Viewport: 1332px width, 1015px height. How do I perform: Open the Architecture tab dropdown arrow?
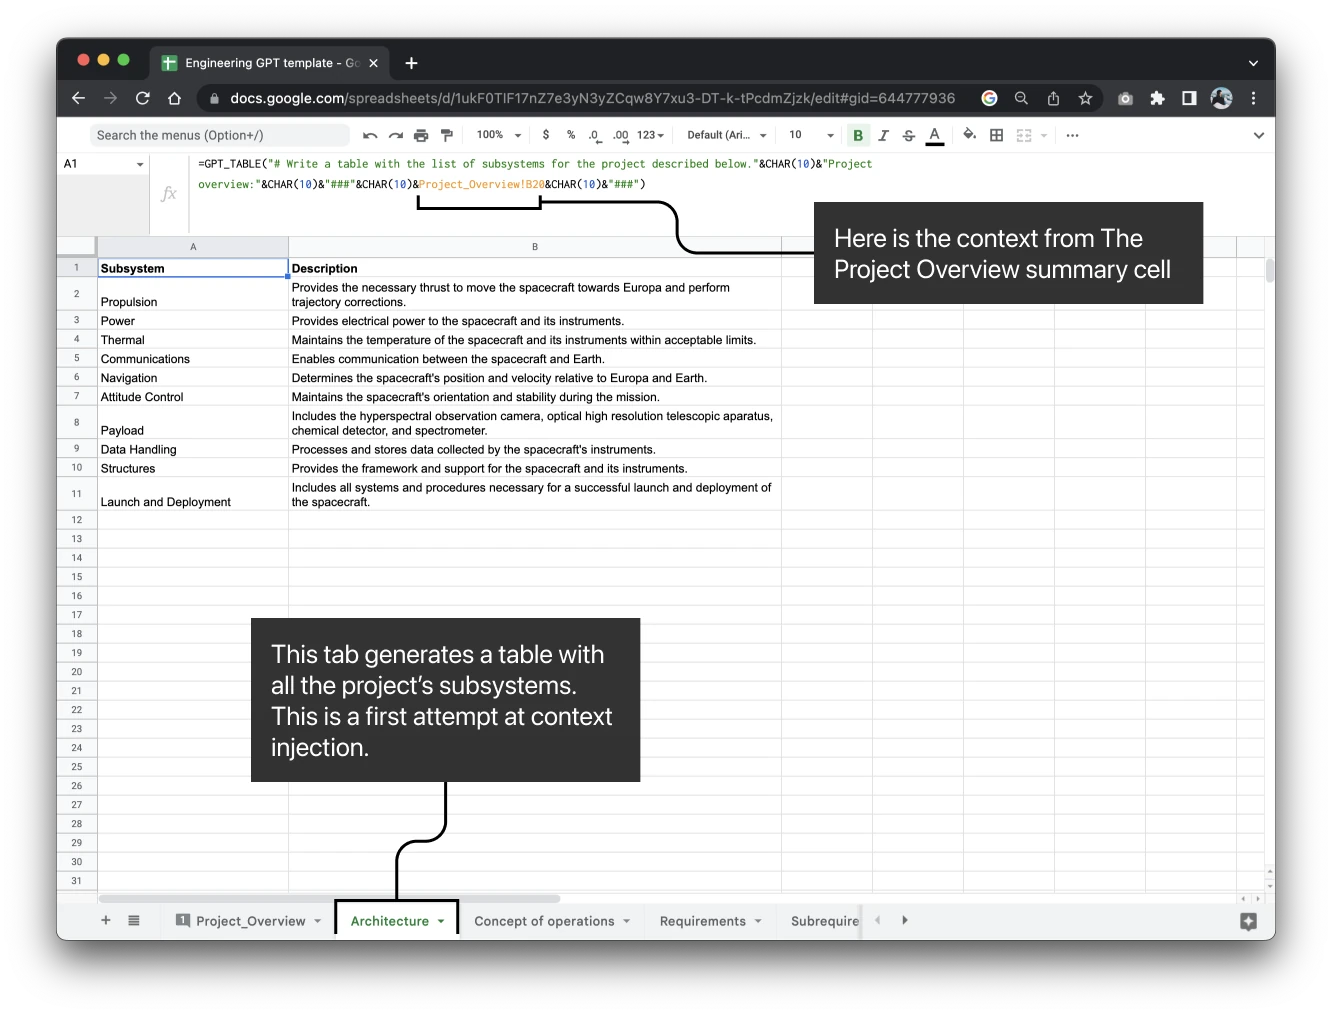[x=441, y=921]
